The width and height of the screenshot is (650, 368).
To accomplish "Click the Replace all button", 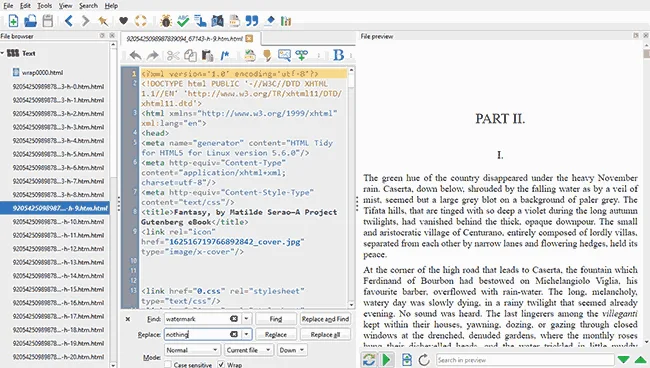I will tap(325, 334).
